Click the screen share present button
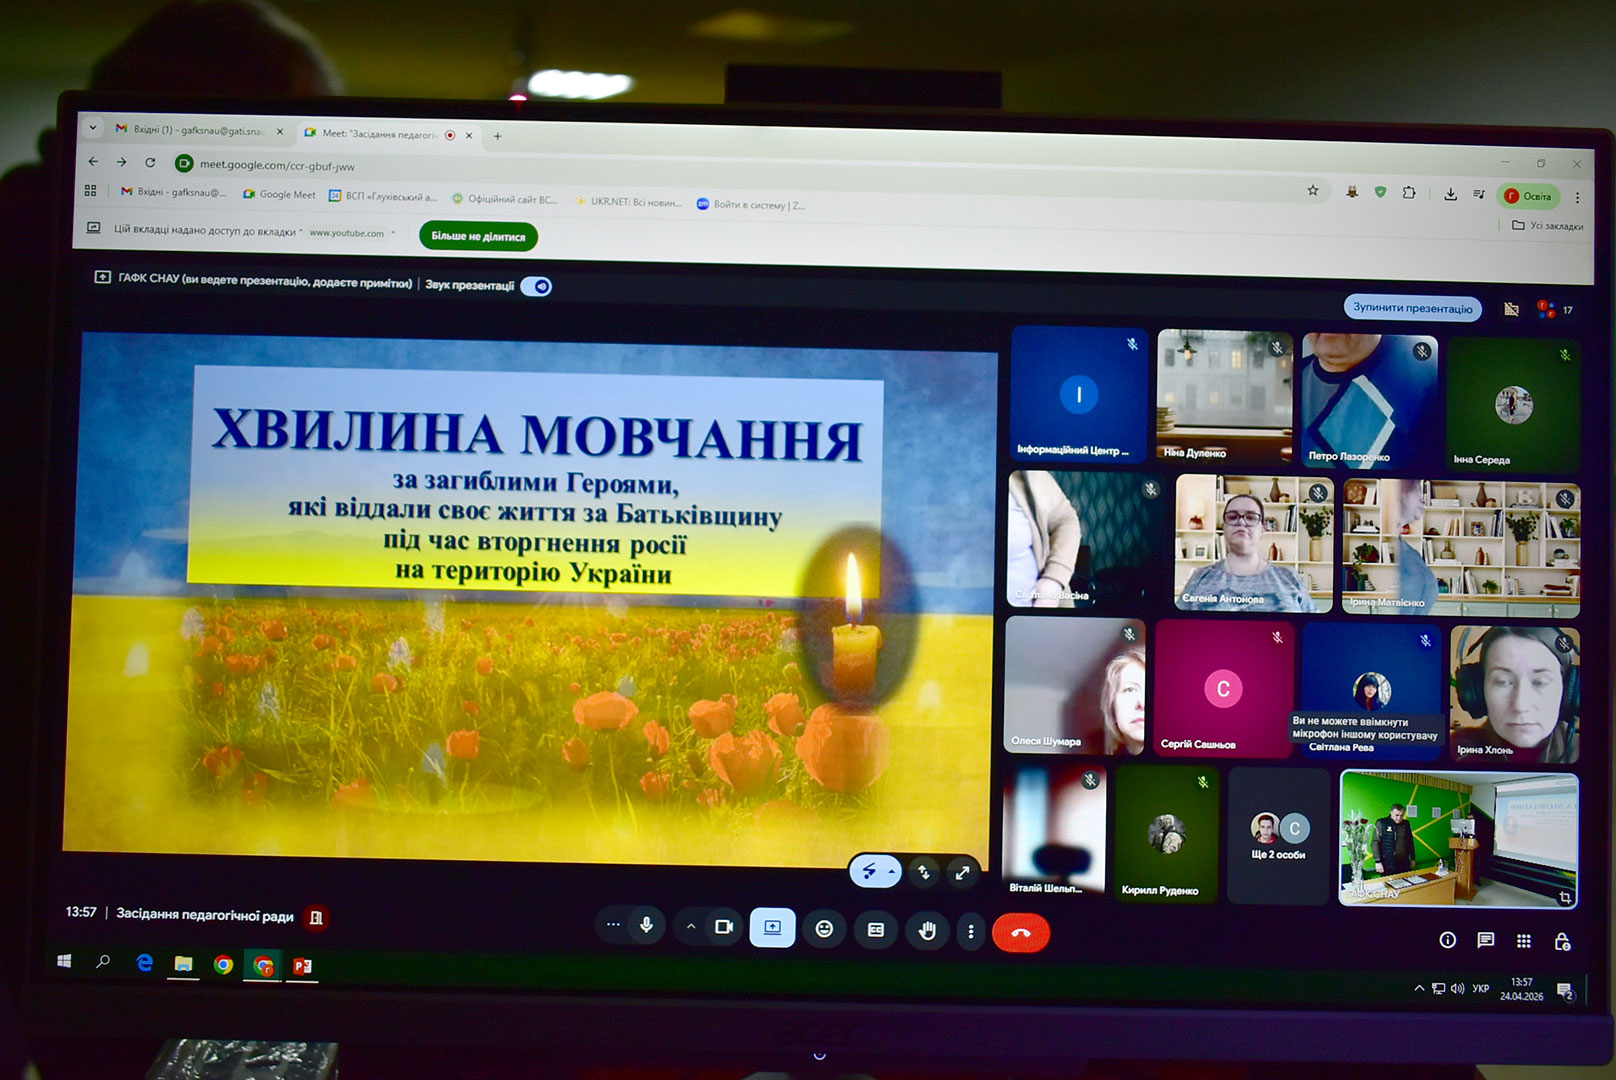This screenshot has width=1616, height=1080. click(x=772, y=928)
